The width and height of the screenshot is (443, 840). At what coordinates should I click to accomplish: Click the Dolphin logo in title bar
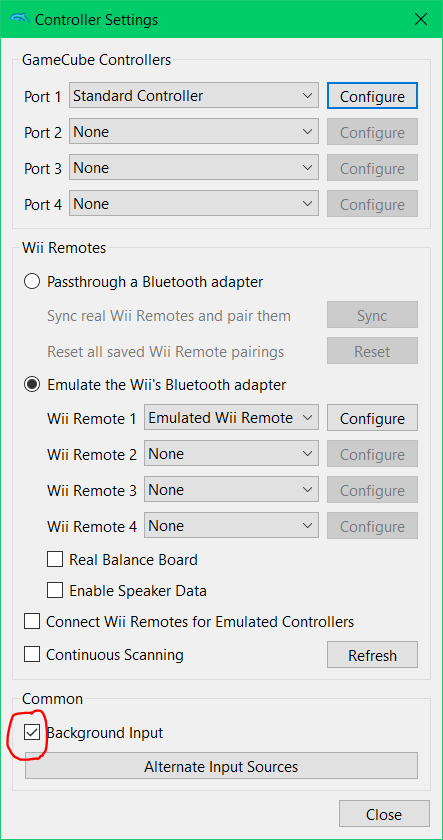19,19
